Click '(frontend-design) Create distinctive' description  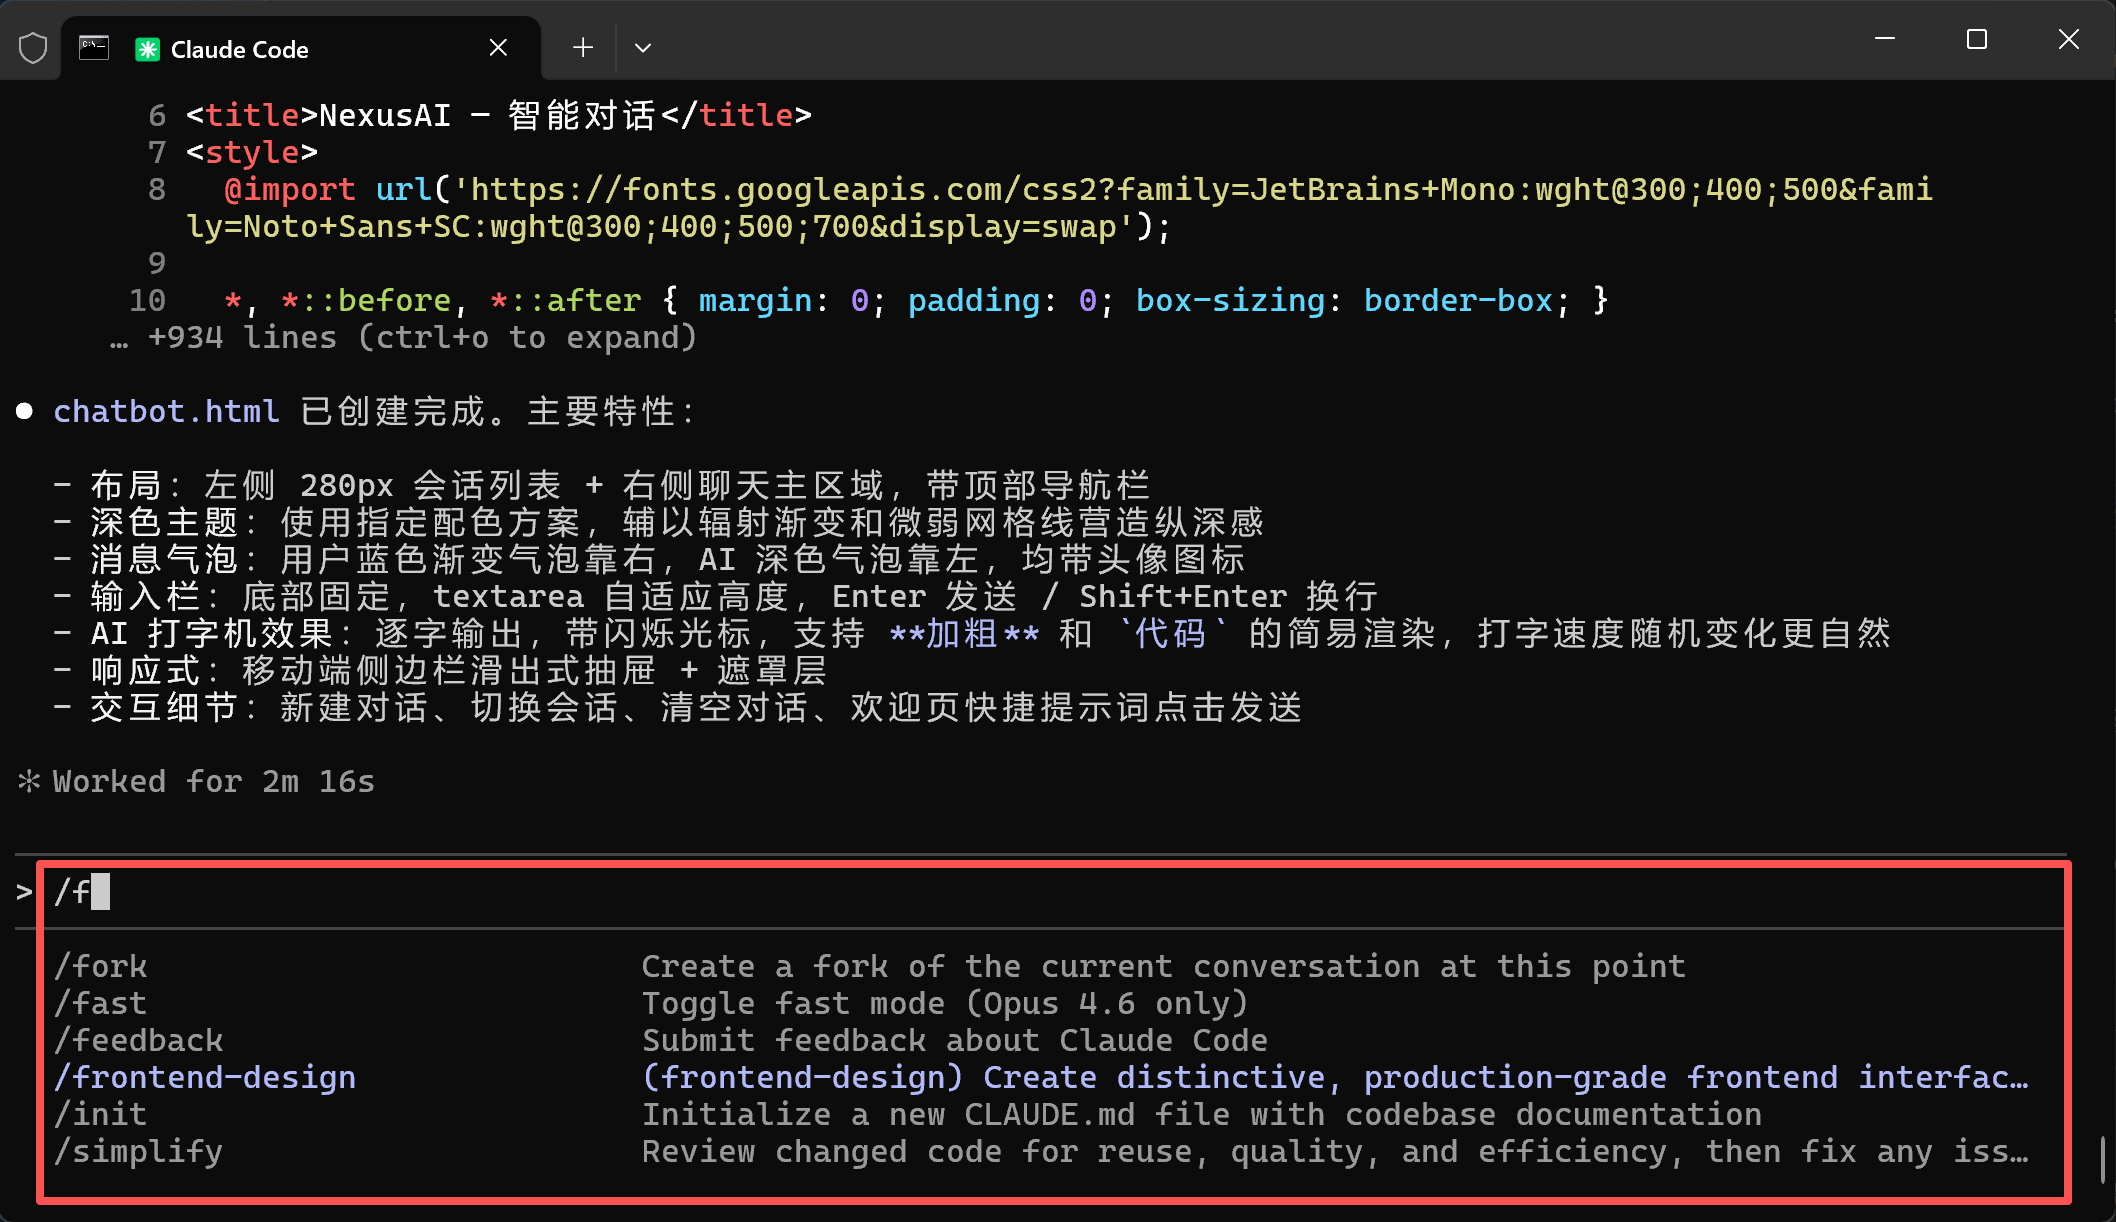(1336, 1077)
